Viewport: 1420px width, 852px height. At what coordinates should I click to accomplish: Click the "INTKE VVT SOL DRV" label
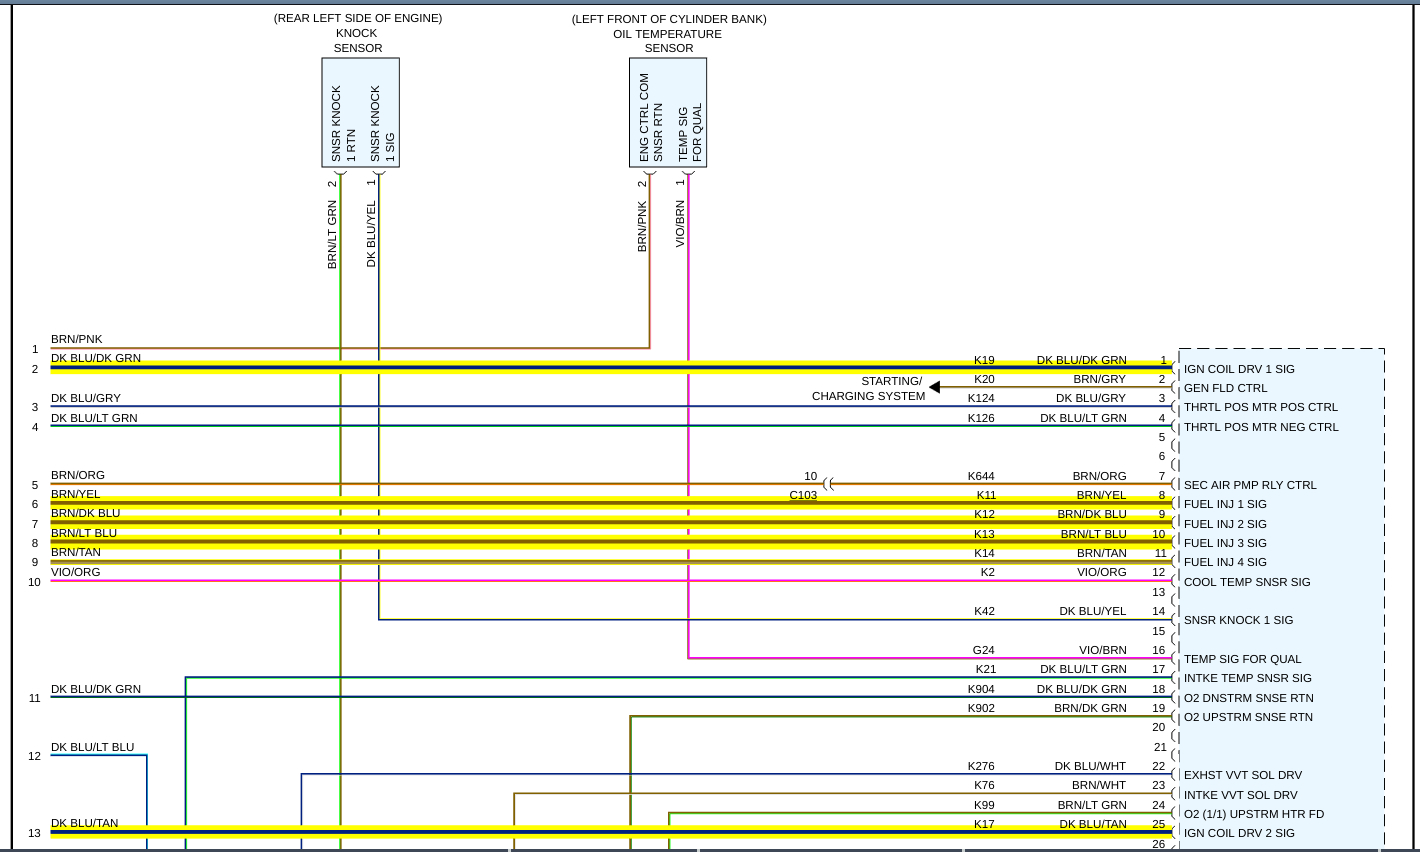pyautogui.click(x=1241, y=795)
